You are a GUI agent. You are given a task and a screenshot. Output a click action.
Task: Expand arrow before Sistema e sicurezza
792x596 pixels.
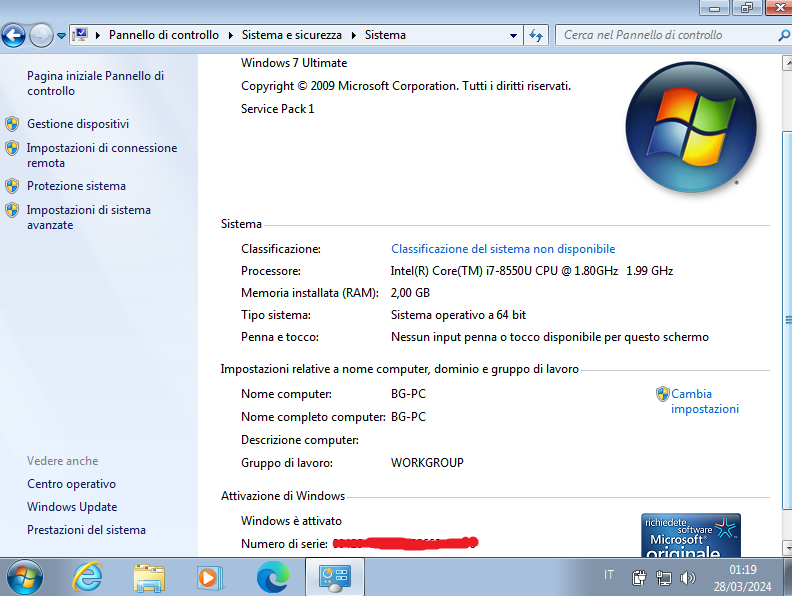tap(231, 35)
